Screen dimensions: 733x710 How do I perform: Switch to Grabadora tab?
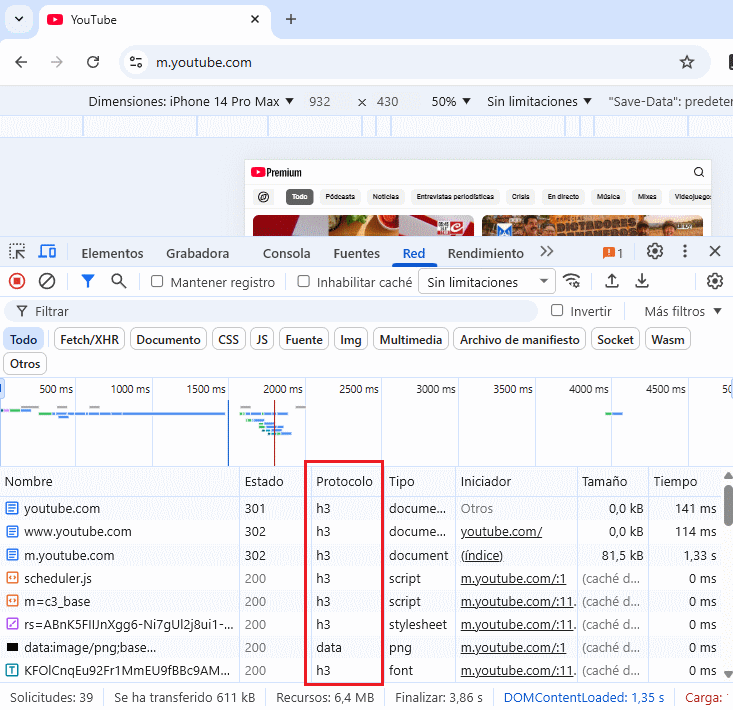click(198, 253)
